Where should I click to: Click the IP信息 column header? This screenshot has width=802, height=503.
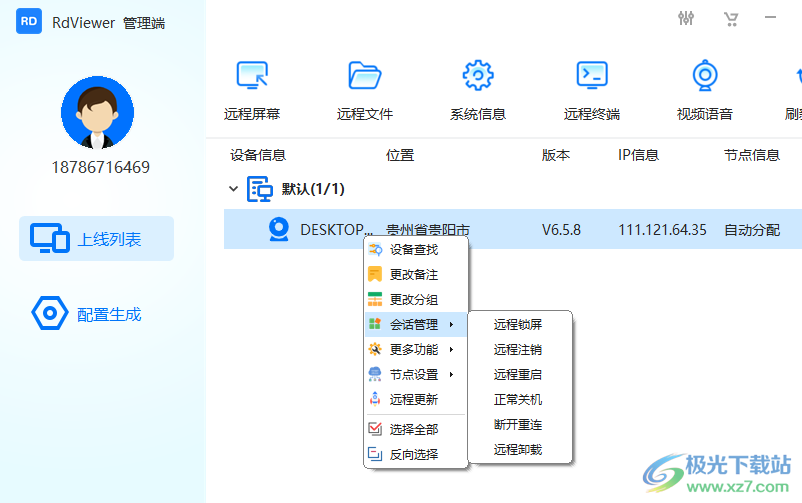point(638,155)
